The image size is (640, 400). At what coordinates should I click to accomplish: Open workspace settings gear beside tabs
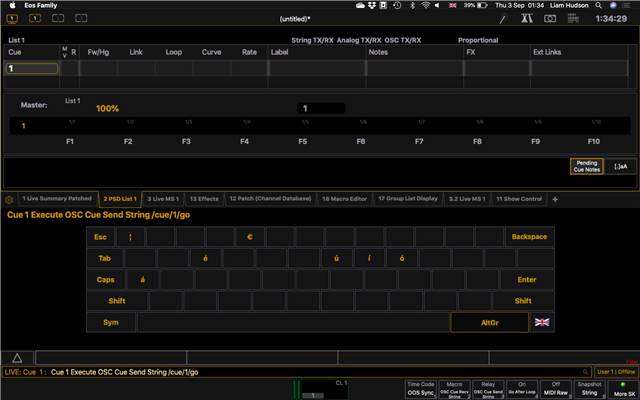pyautogui.click(x=9, y=200)
